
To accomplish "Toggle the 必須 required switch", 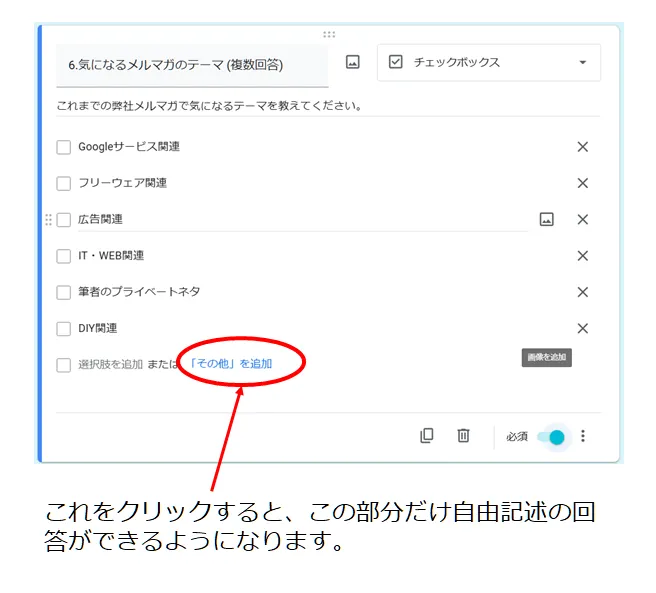I will tap(550, 437).
